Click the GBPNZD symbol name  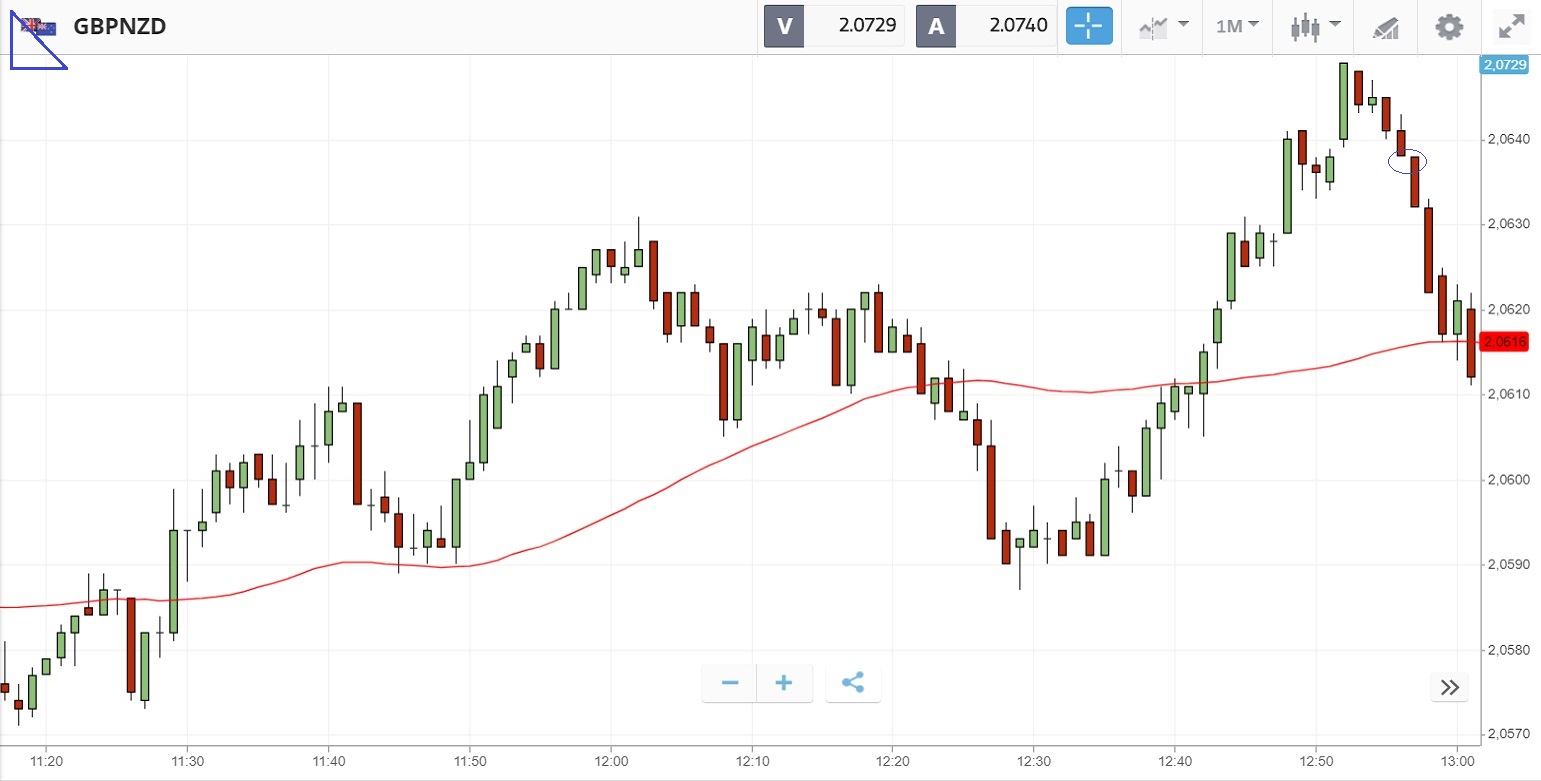coord(119,26)
